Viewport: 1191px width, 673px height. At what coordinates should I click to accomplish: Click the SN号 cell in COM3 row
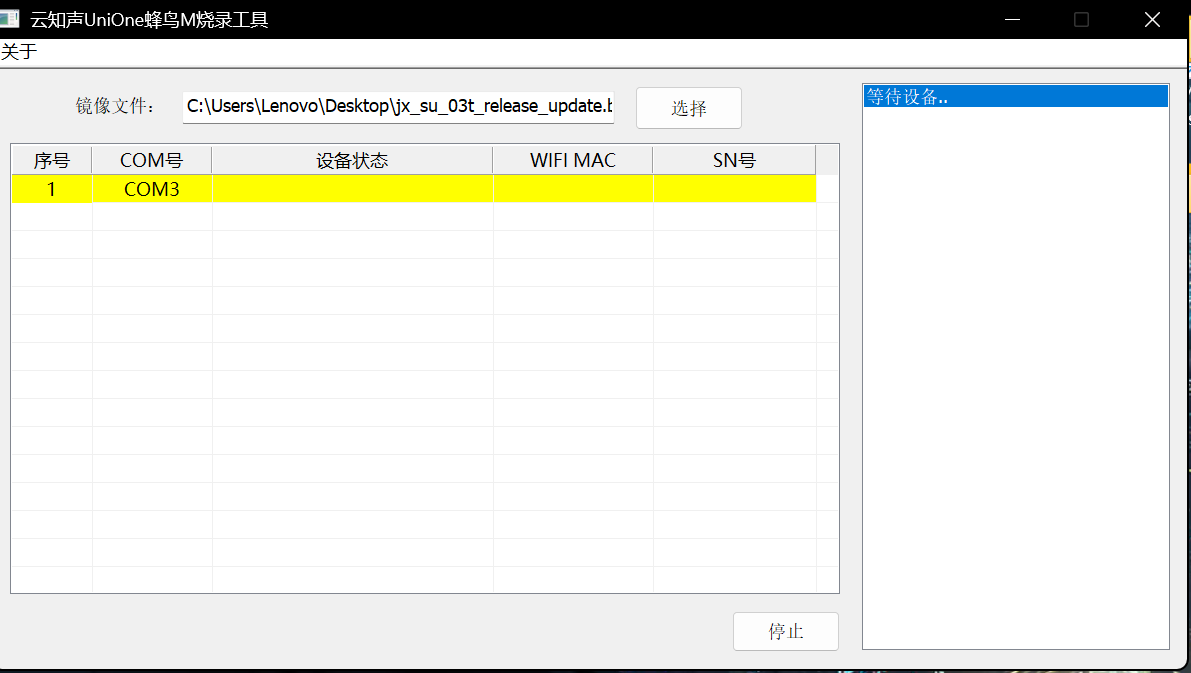[734, 189]
